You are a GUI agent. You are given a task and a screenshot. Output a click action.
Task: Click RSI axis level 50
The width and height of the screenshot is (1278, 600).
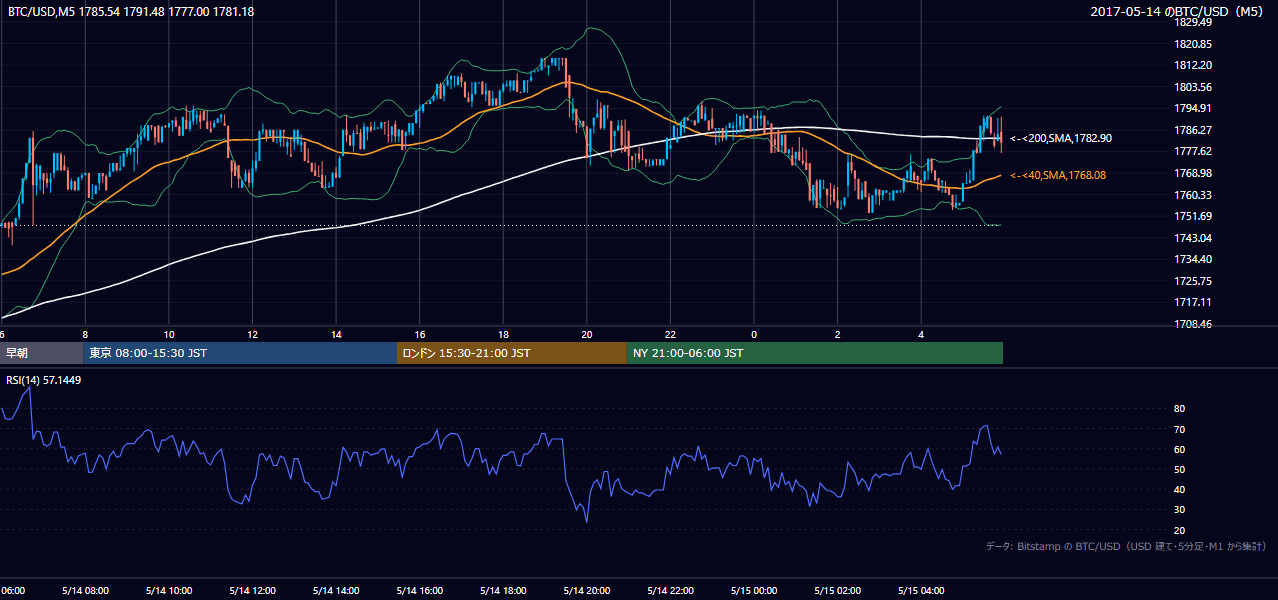[1179, 469]
